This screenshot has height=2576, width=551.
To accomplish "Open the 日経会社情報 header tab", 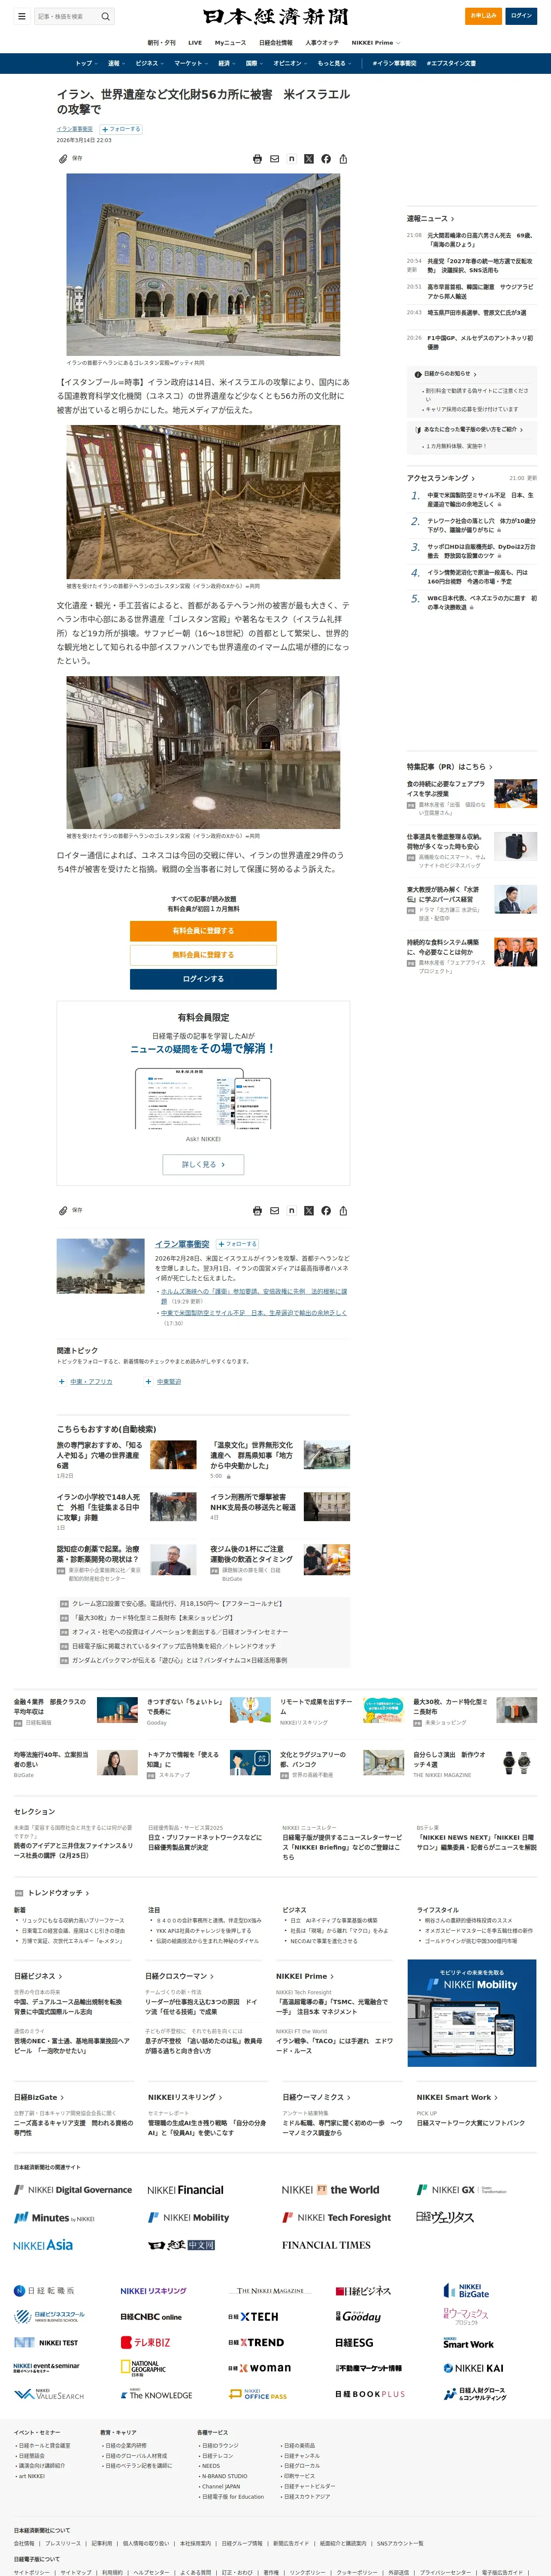I will [x=276, y=43].
